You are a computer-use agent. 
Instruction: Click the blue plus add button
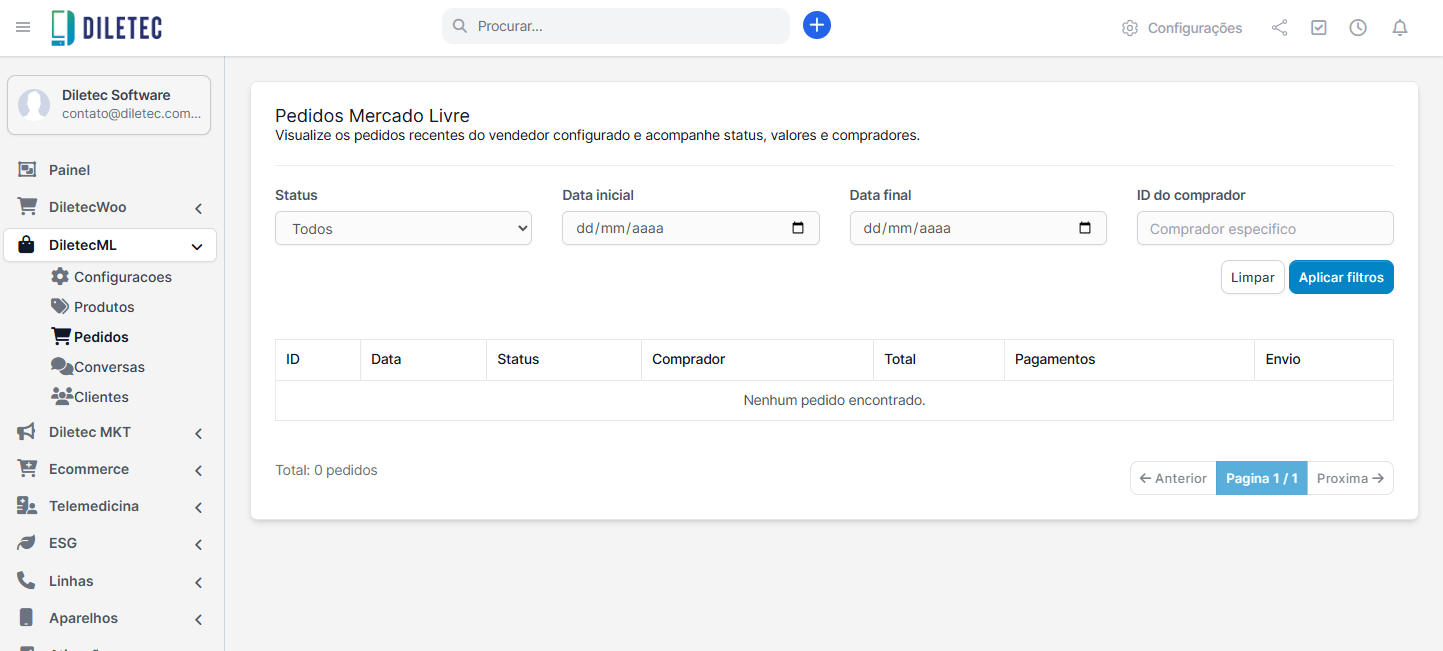pyautogui.click(x=817, y=26)
